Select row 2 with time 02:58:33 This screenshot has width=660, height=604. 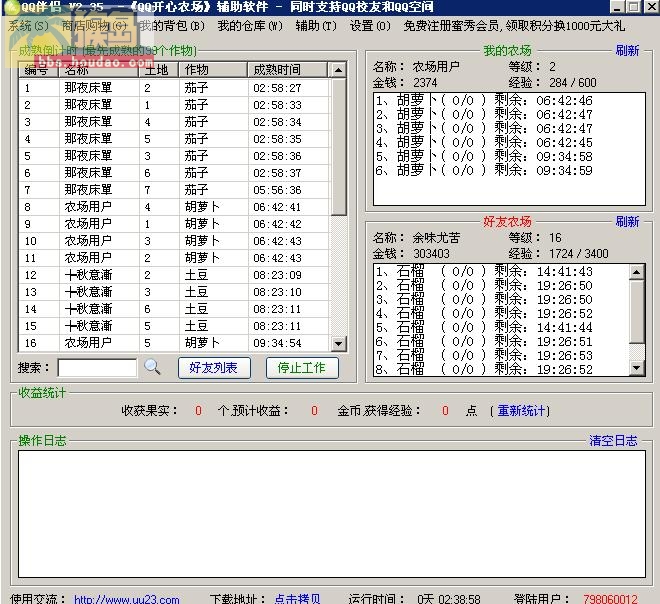174,105
